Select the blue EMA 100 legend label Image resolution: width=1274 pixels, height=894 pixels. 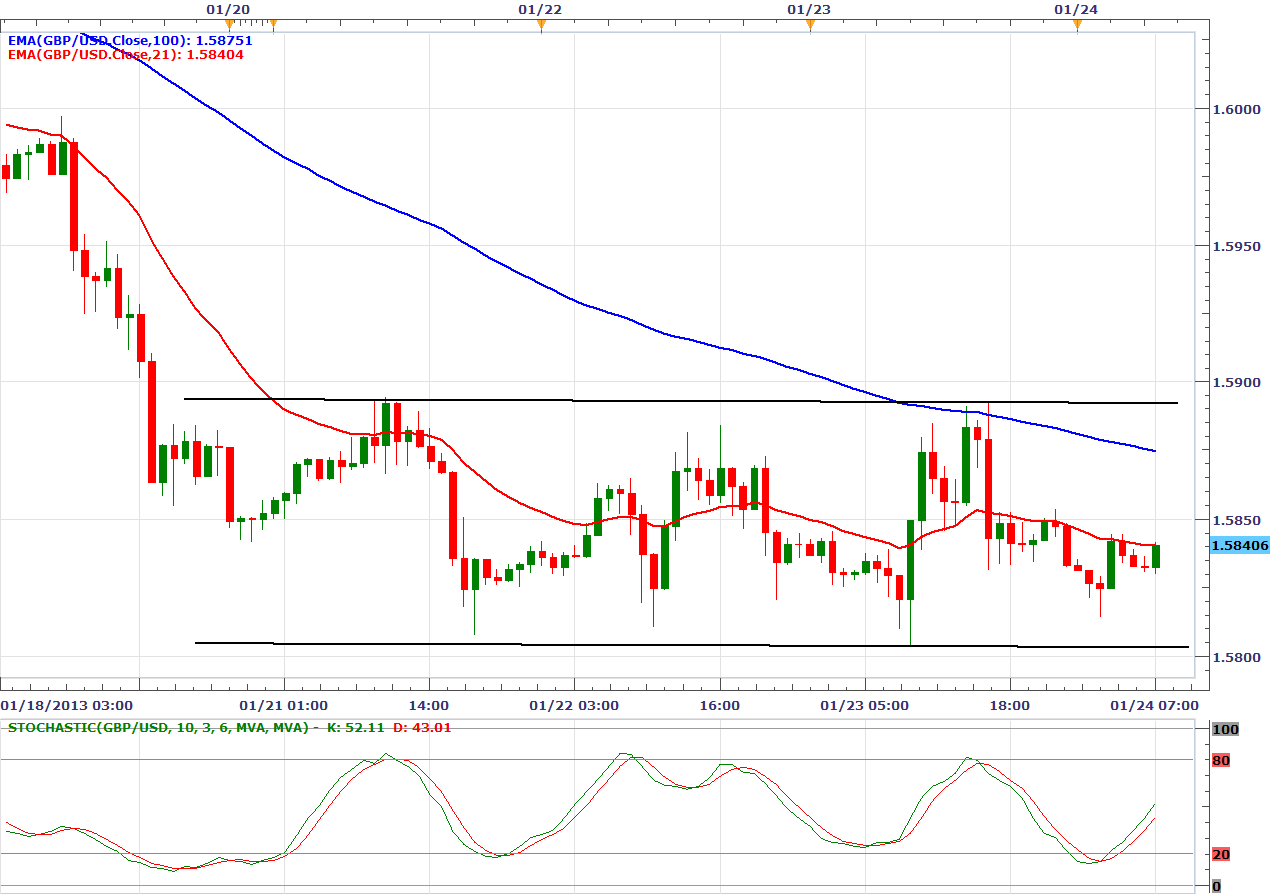click(x=130, y=41)
